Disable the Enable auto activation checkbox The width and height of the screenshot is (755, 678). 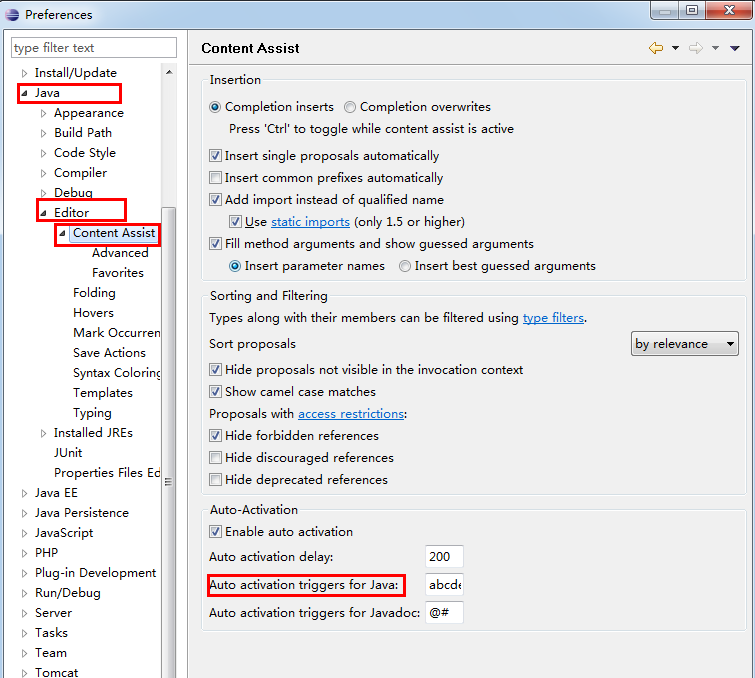[x=215, y=532]
